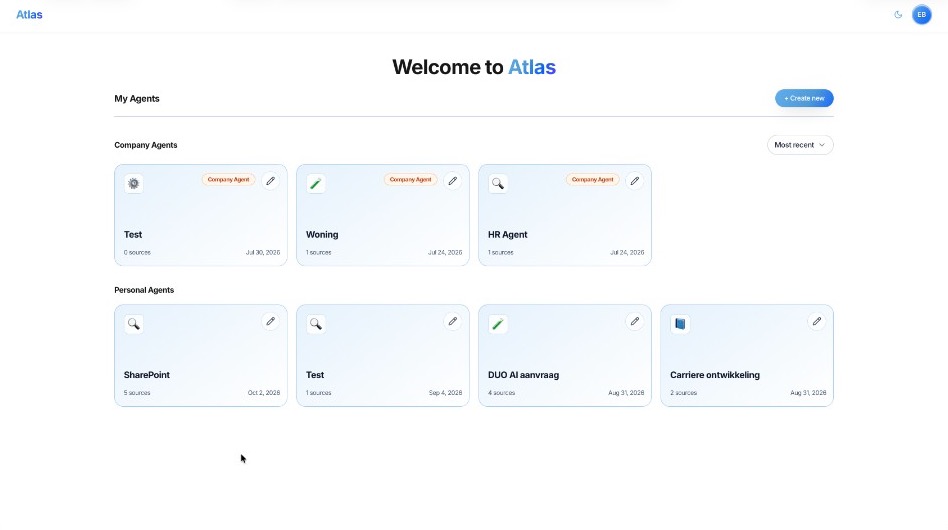Toggle dark mode with the moon icon
Image resolution: width=948 pixels, height=530 pixels.
[898, 15]
